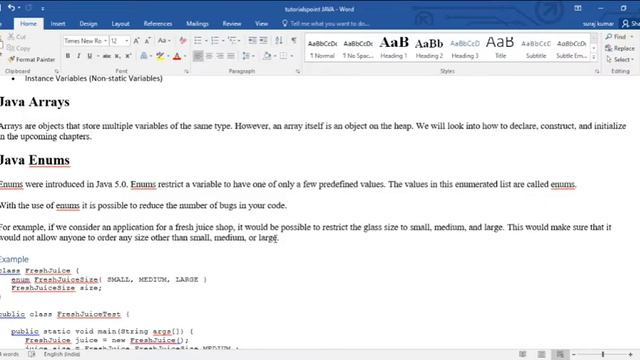Switch to Web Layout view
Image resolution: width=640 pixels, height=360 pixels.
click(560, 354)
